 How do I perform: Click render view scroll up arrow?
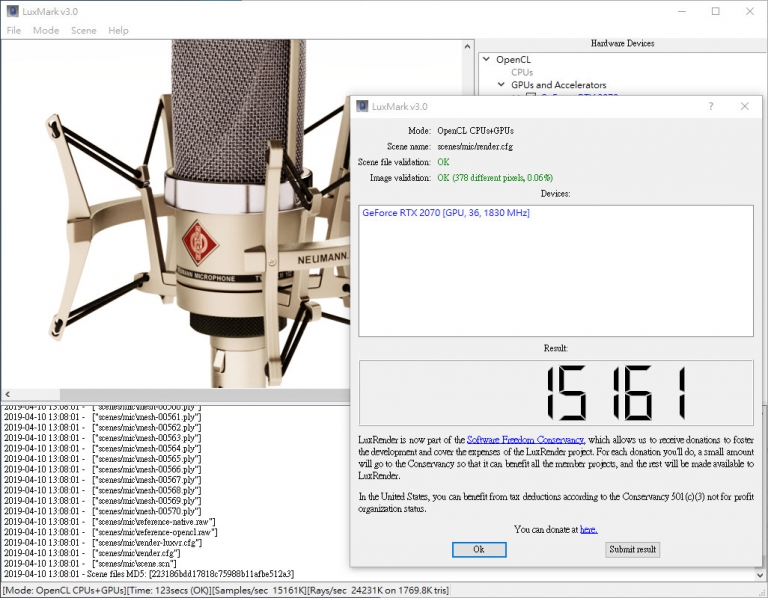click(x=467, y=47)
